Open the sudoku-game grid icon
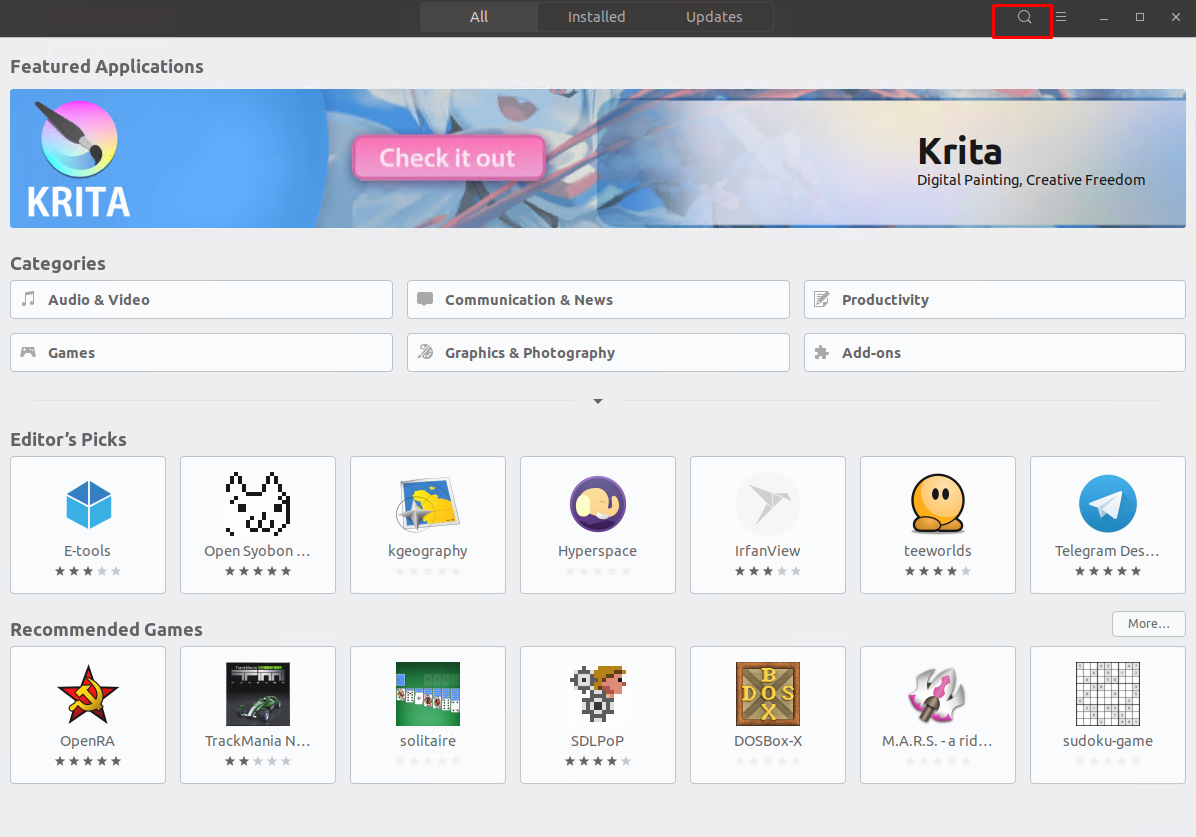Screen dimensions: 1196x837 [x=1108, y=694]
